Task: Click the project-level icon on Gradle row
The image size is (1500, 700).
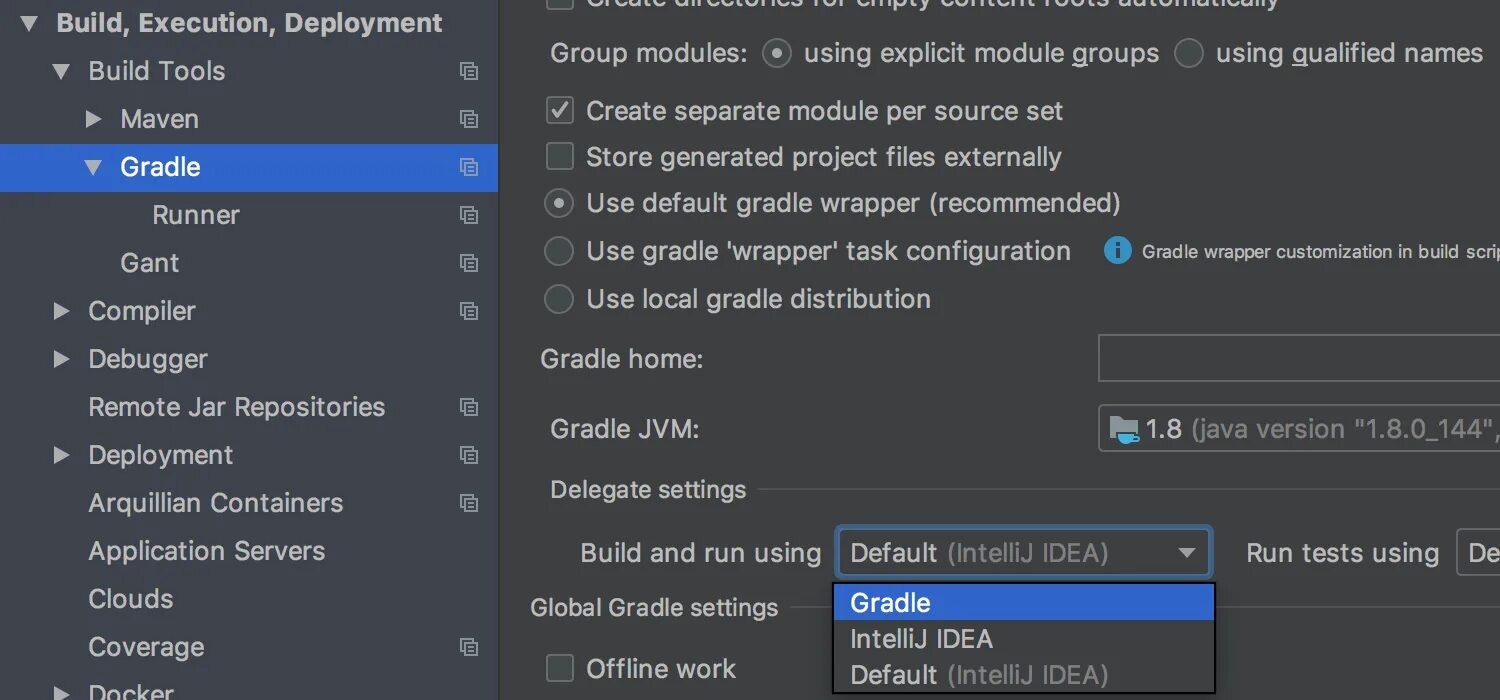Action: (468, 167)
